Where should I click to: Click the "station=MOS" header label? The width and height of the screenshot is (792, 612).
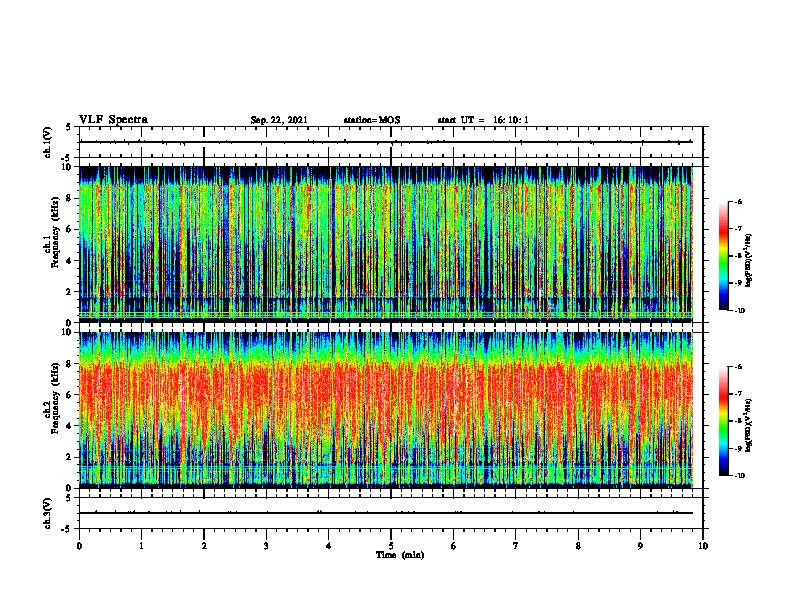click(x=372, y=120)
